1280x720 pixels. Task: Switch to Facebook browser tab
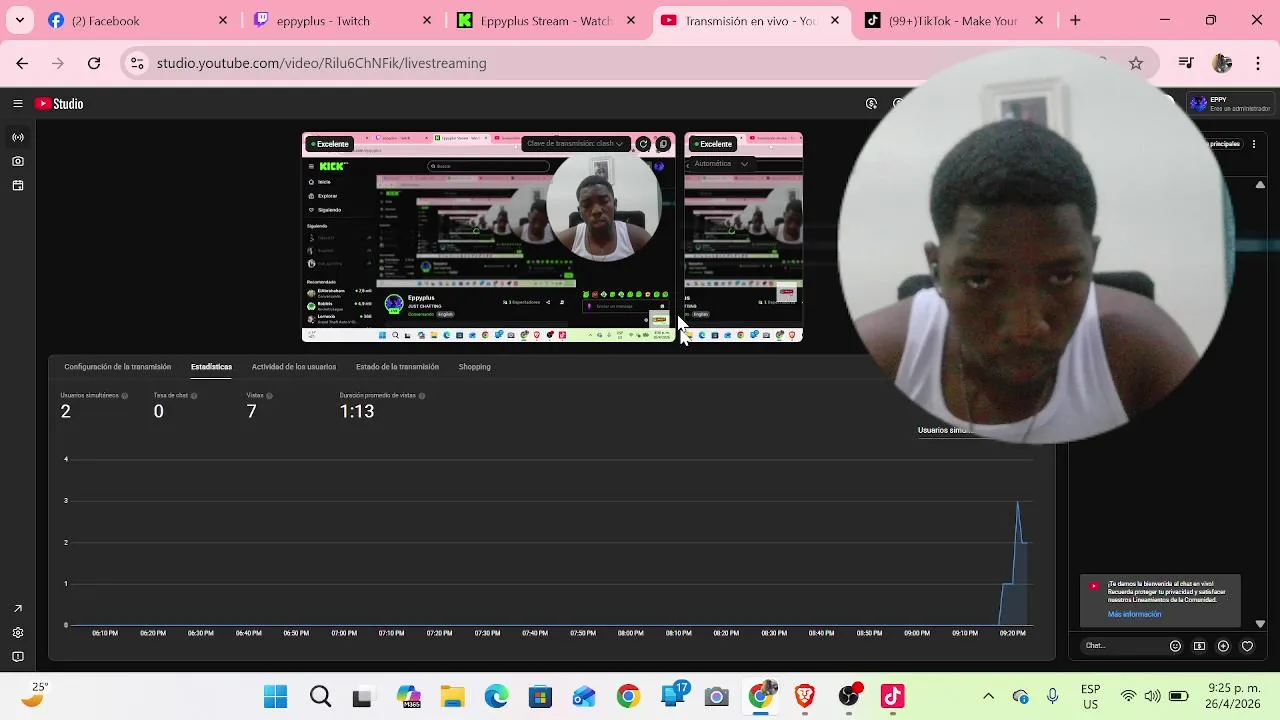pyautogui.click(x=137, y=20)
